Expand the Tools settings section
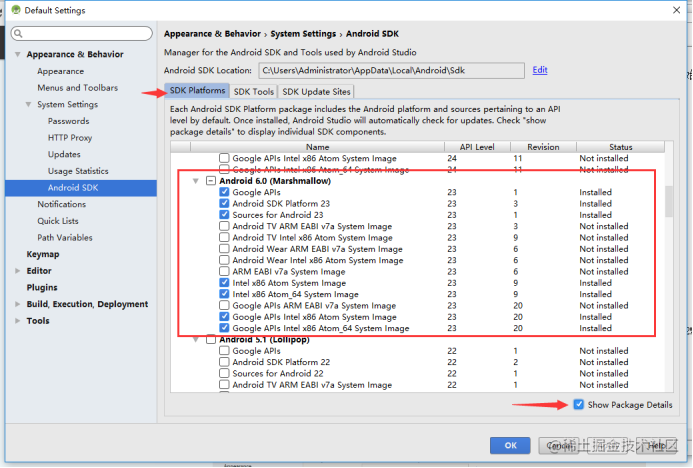The width and height of the screenshot is (693, 468). (18, 321)
